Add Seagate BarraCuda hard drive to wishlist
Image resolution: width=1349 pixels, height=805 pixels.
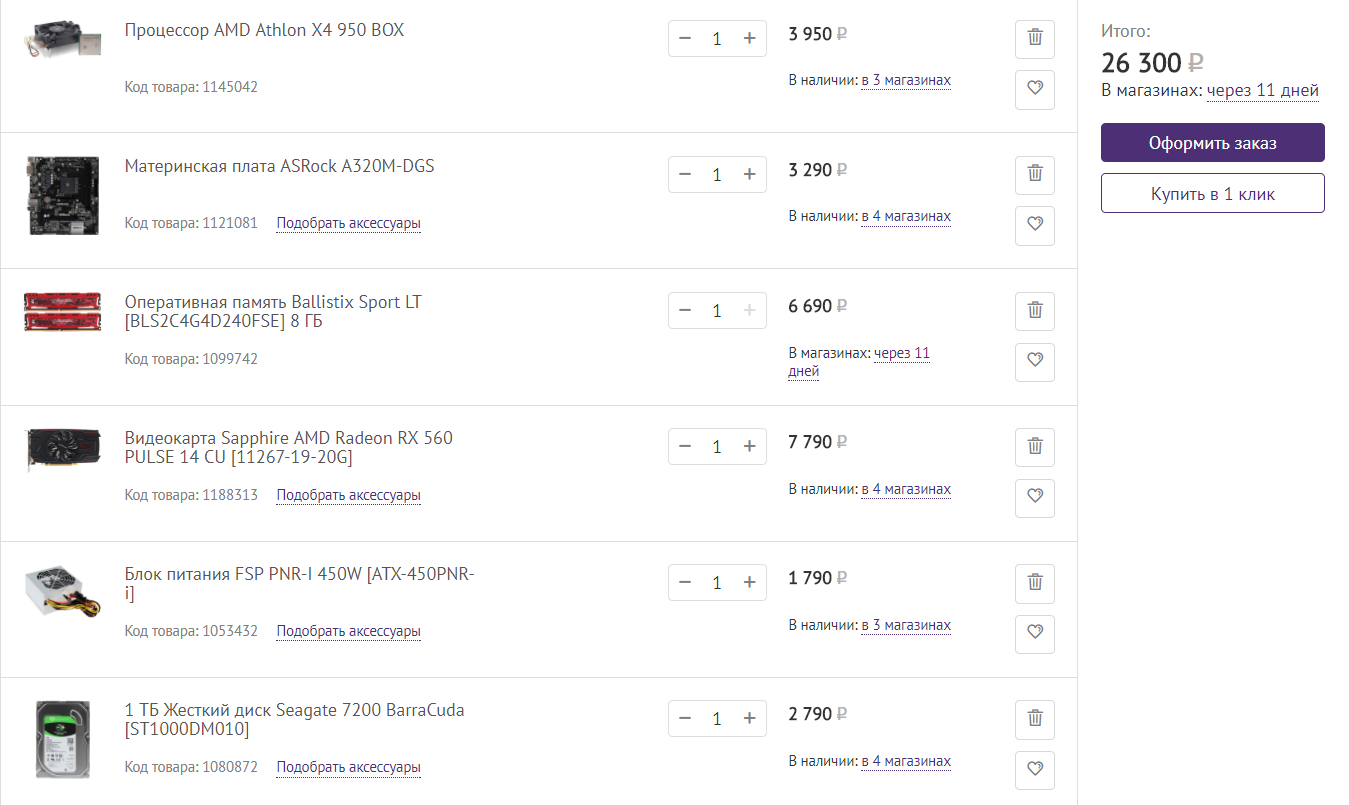tap(1035, 768)
